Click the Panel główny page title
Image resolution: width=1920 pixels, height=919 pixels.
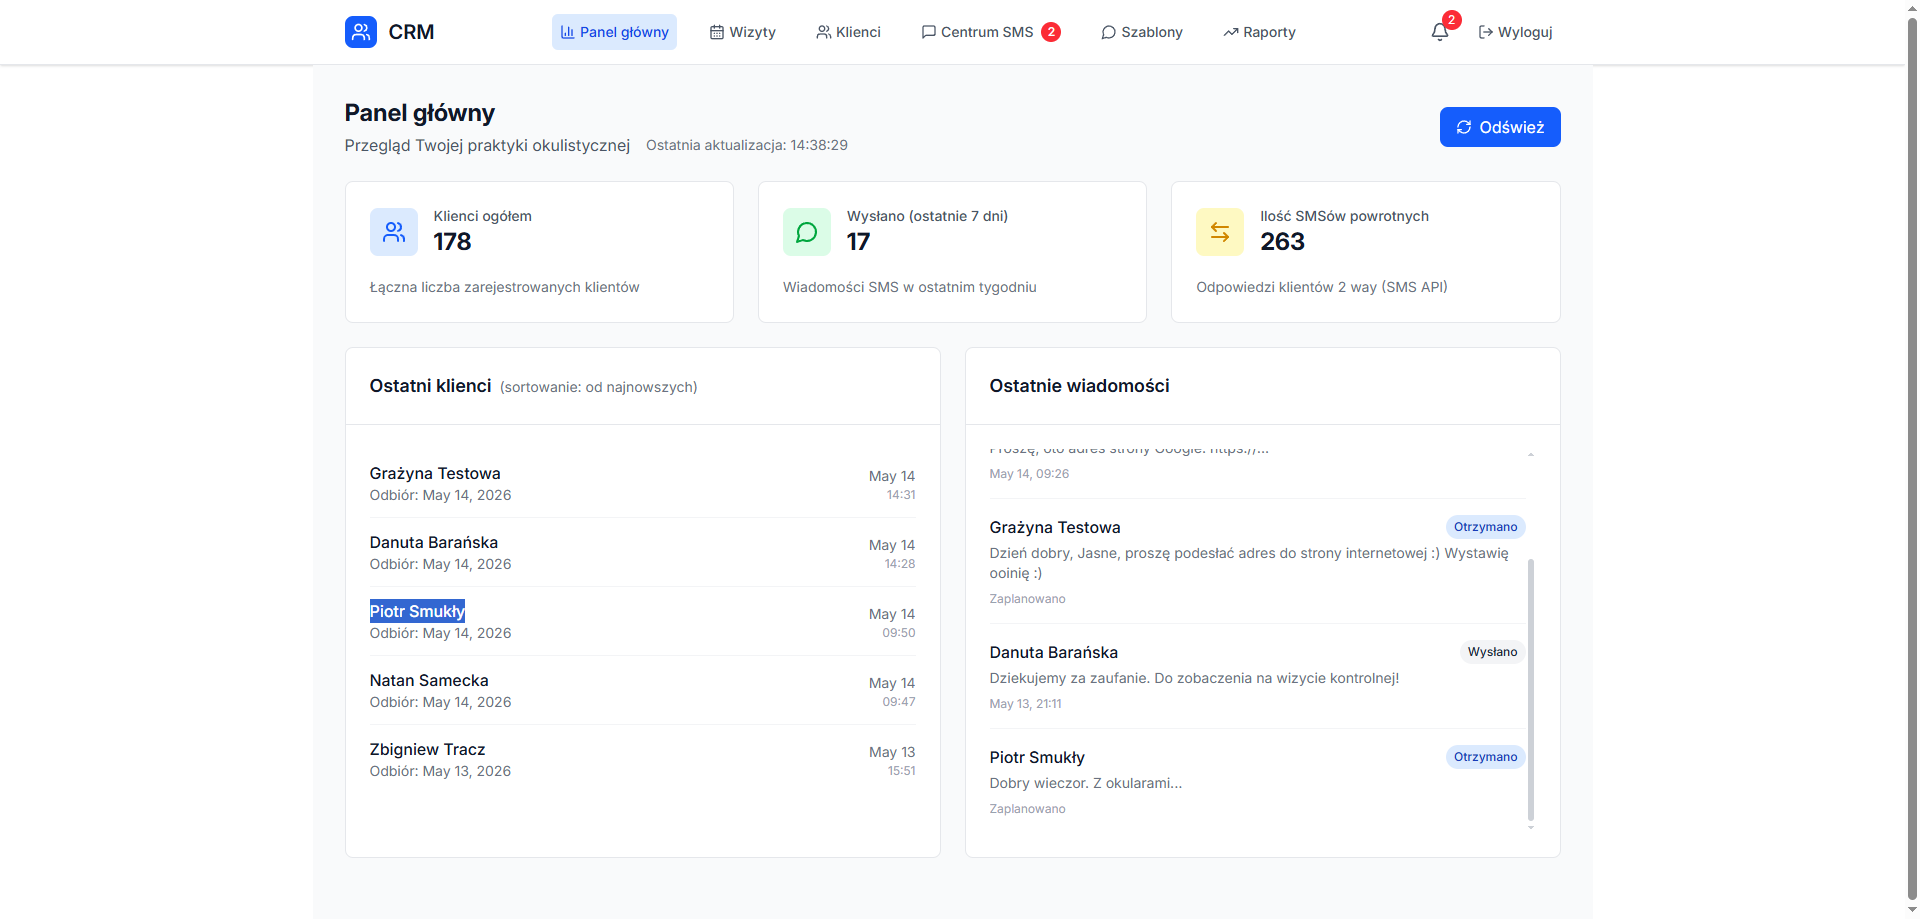[420, 113]
